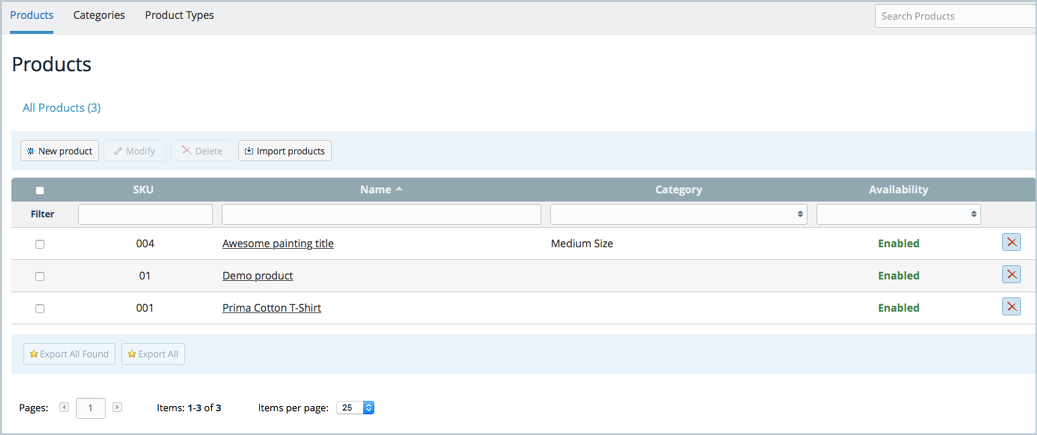Open the Product Types tab

click(x=180, y=15)
